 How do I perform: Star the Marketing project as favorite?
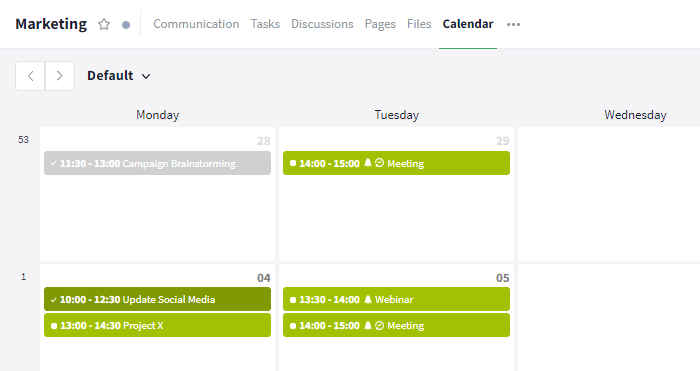pos(104,24)
